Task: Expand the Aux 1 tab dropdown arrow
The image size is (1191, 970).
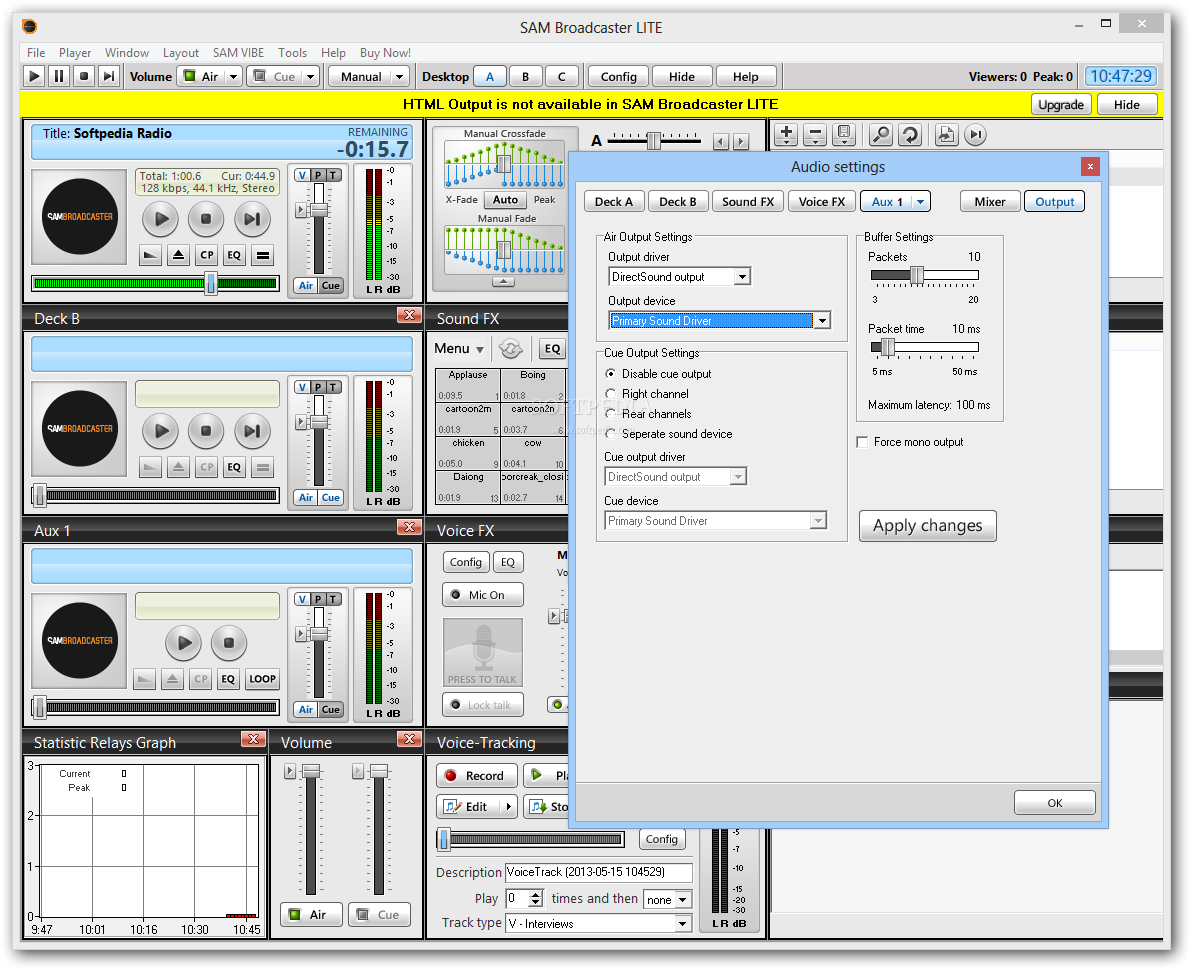Action: coord(921,202)
